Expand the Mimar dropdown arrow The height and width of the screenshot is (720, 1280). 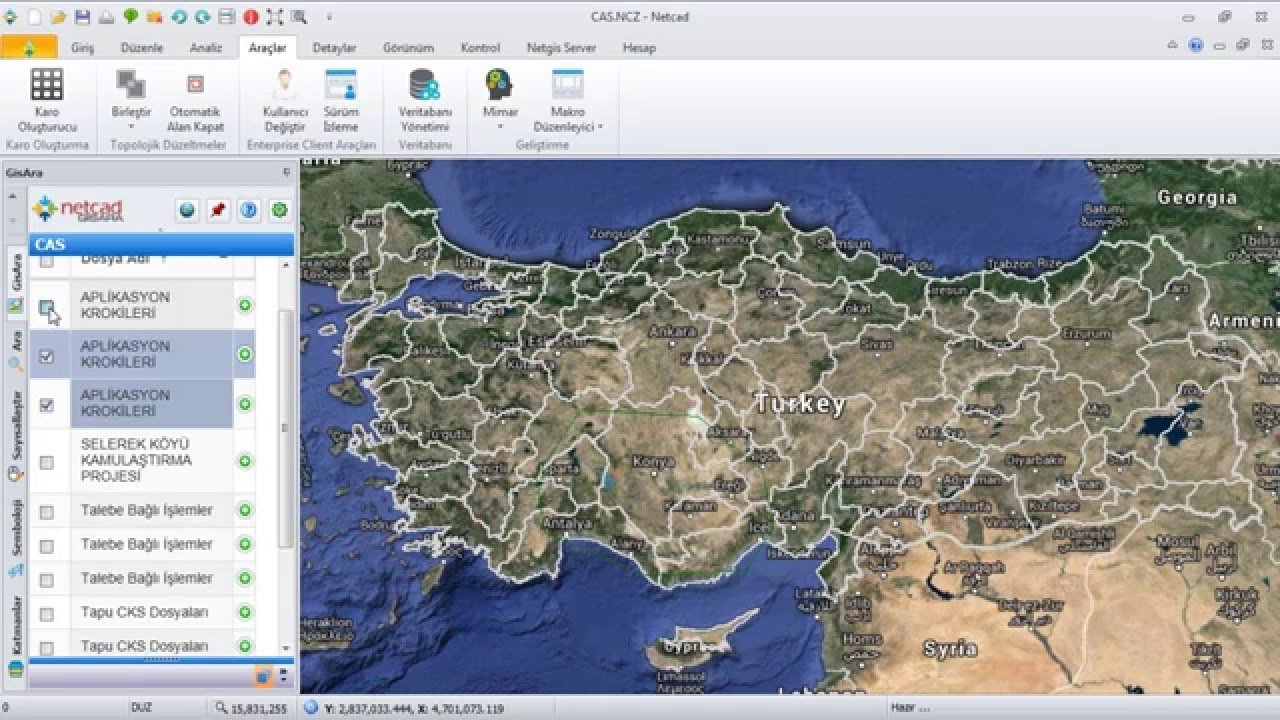click(x=499, y=127)
